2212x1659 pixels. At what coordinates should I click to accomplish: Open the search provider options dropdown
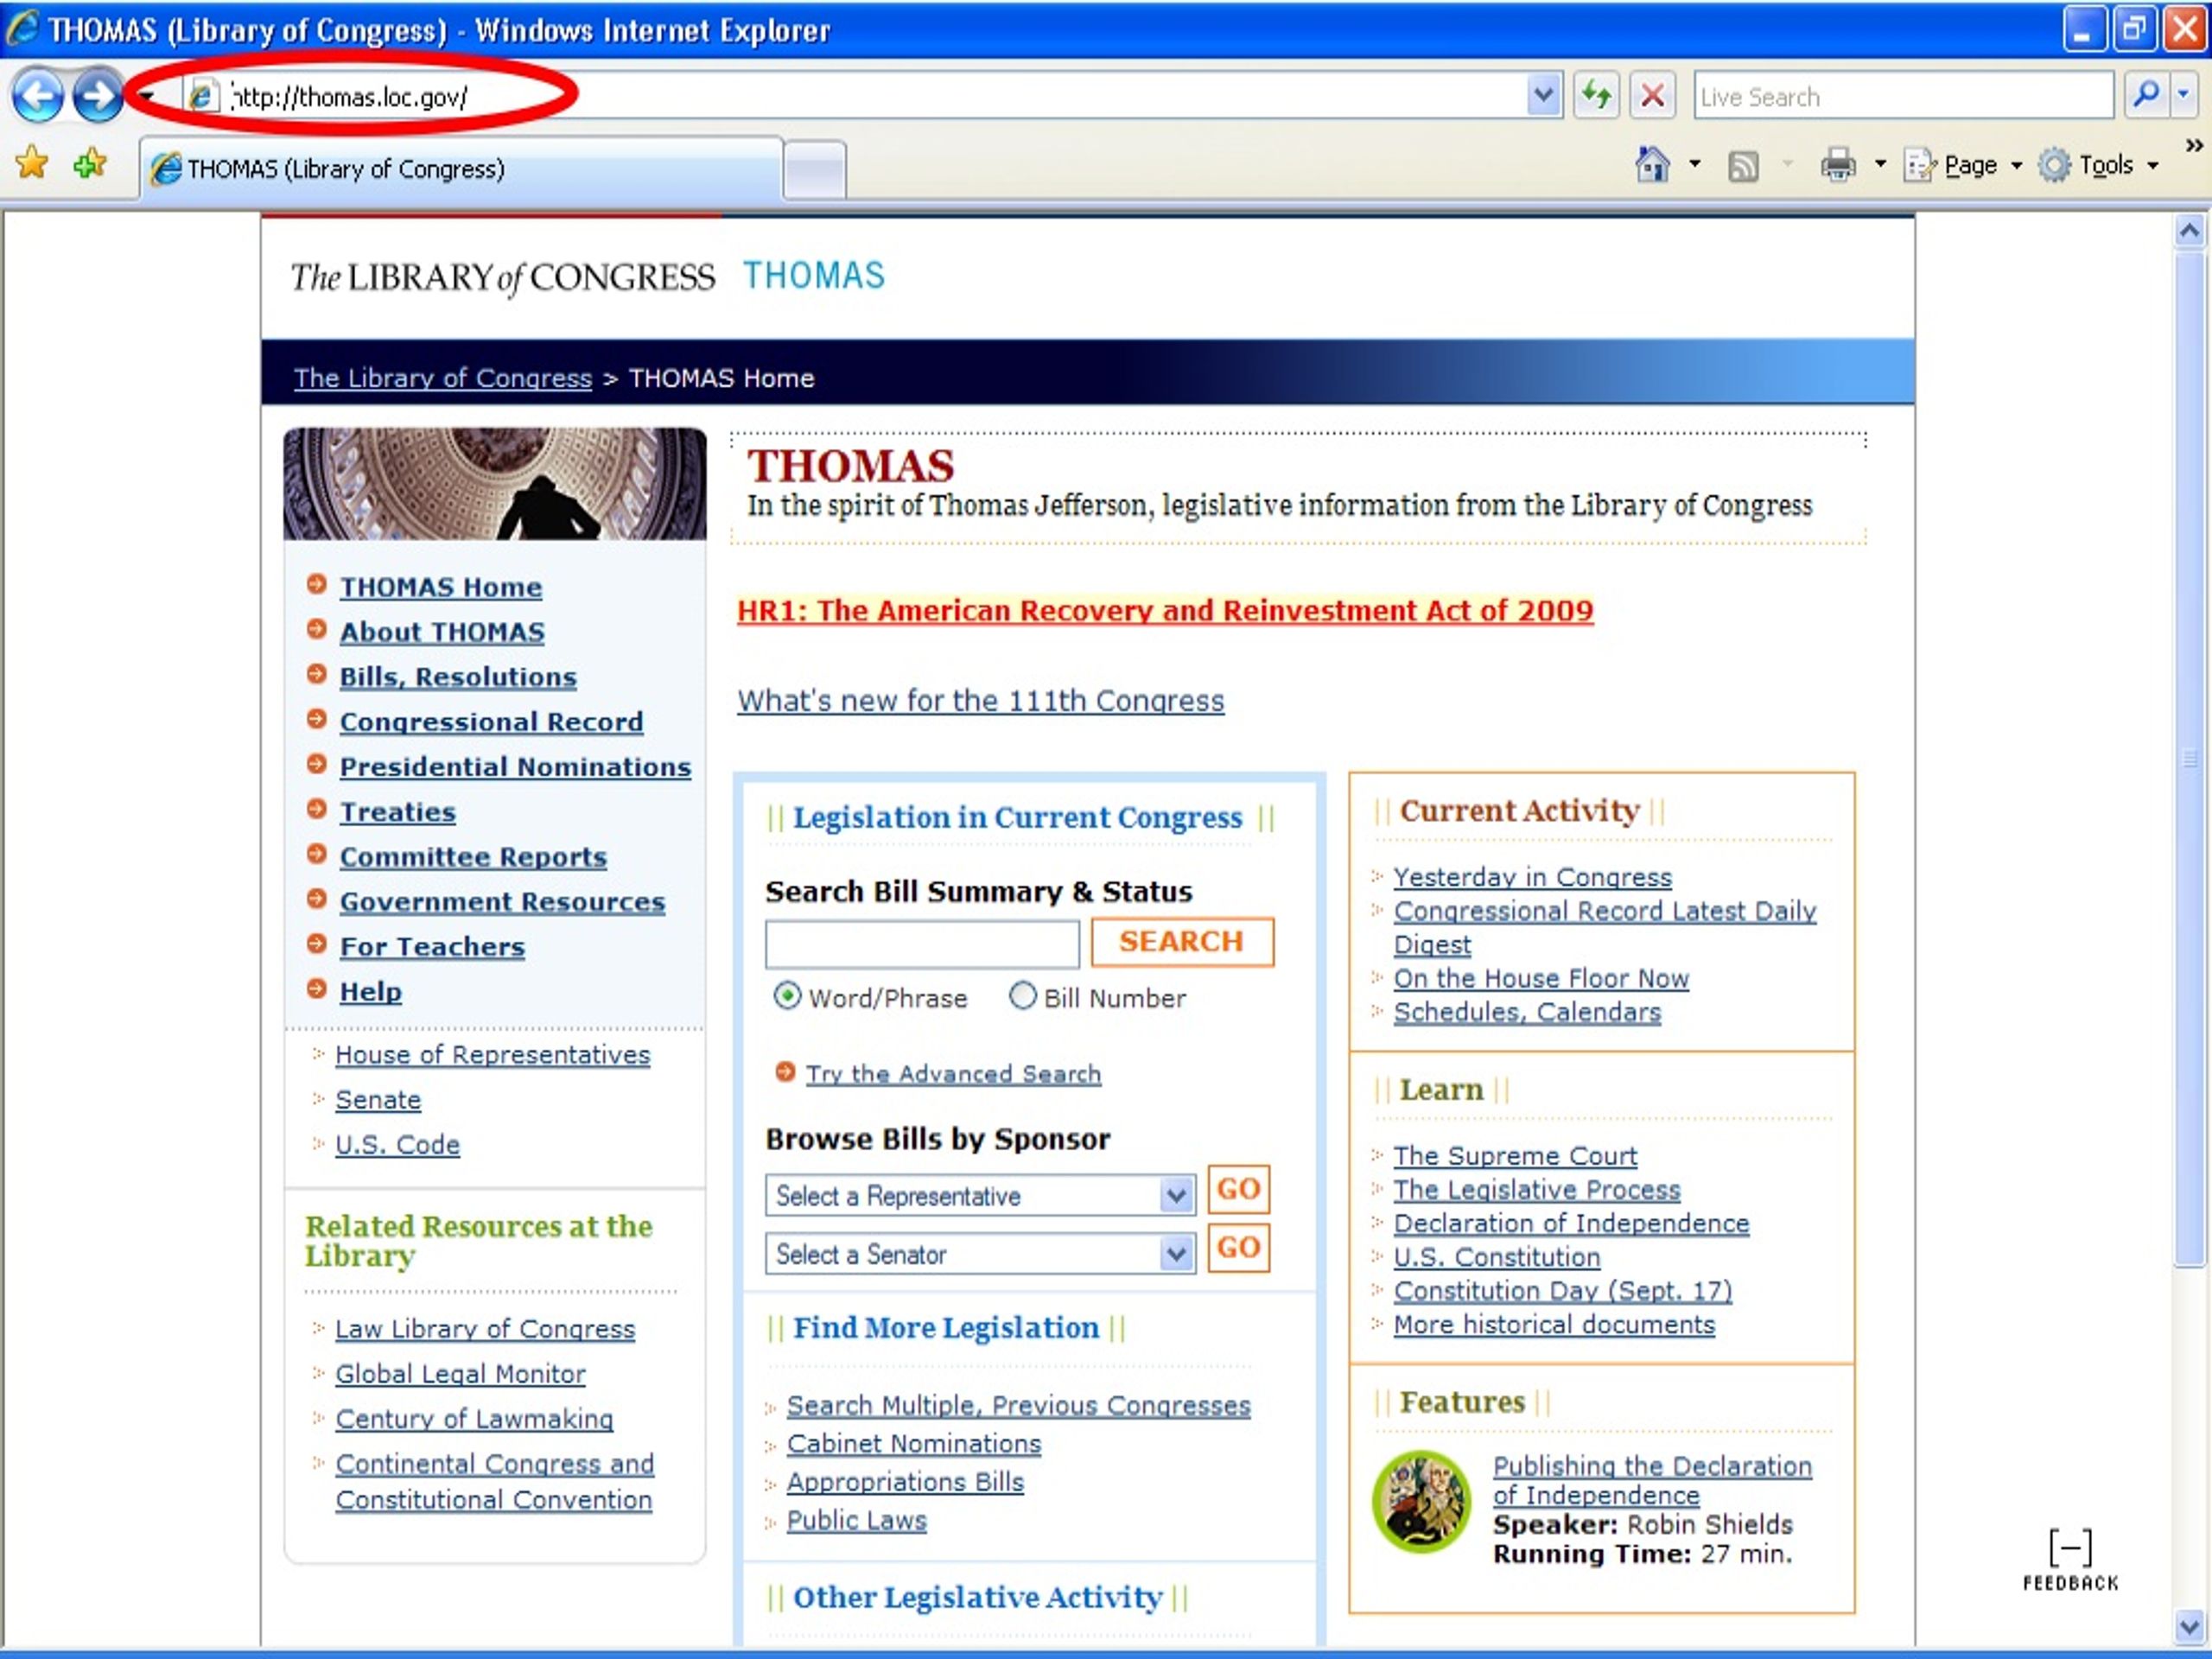point(2183,95)
